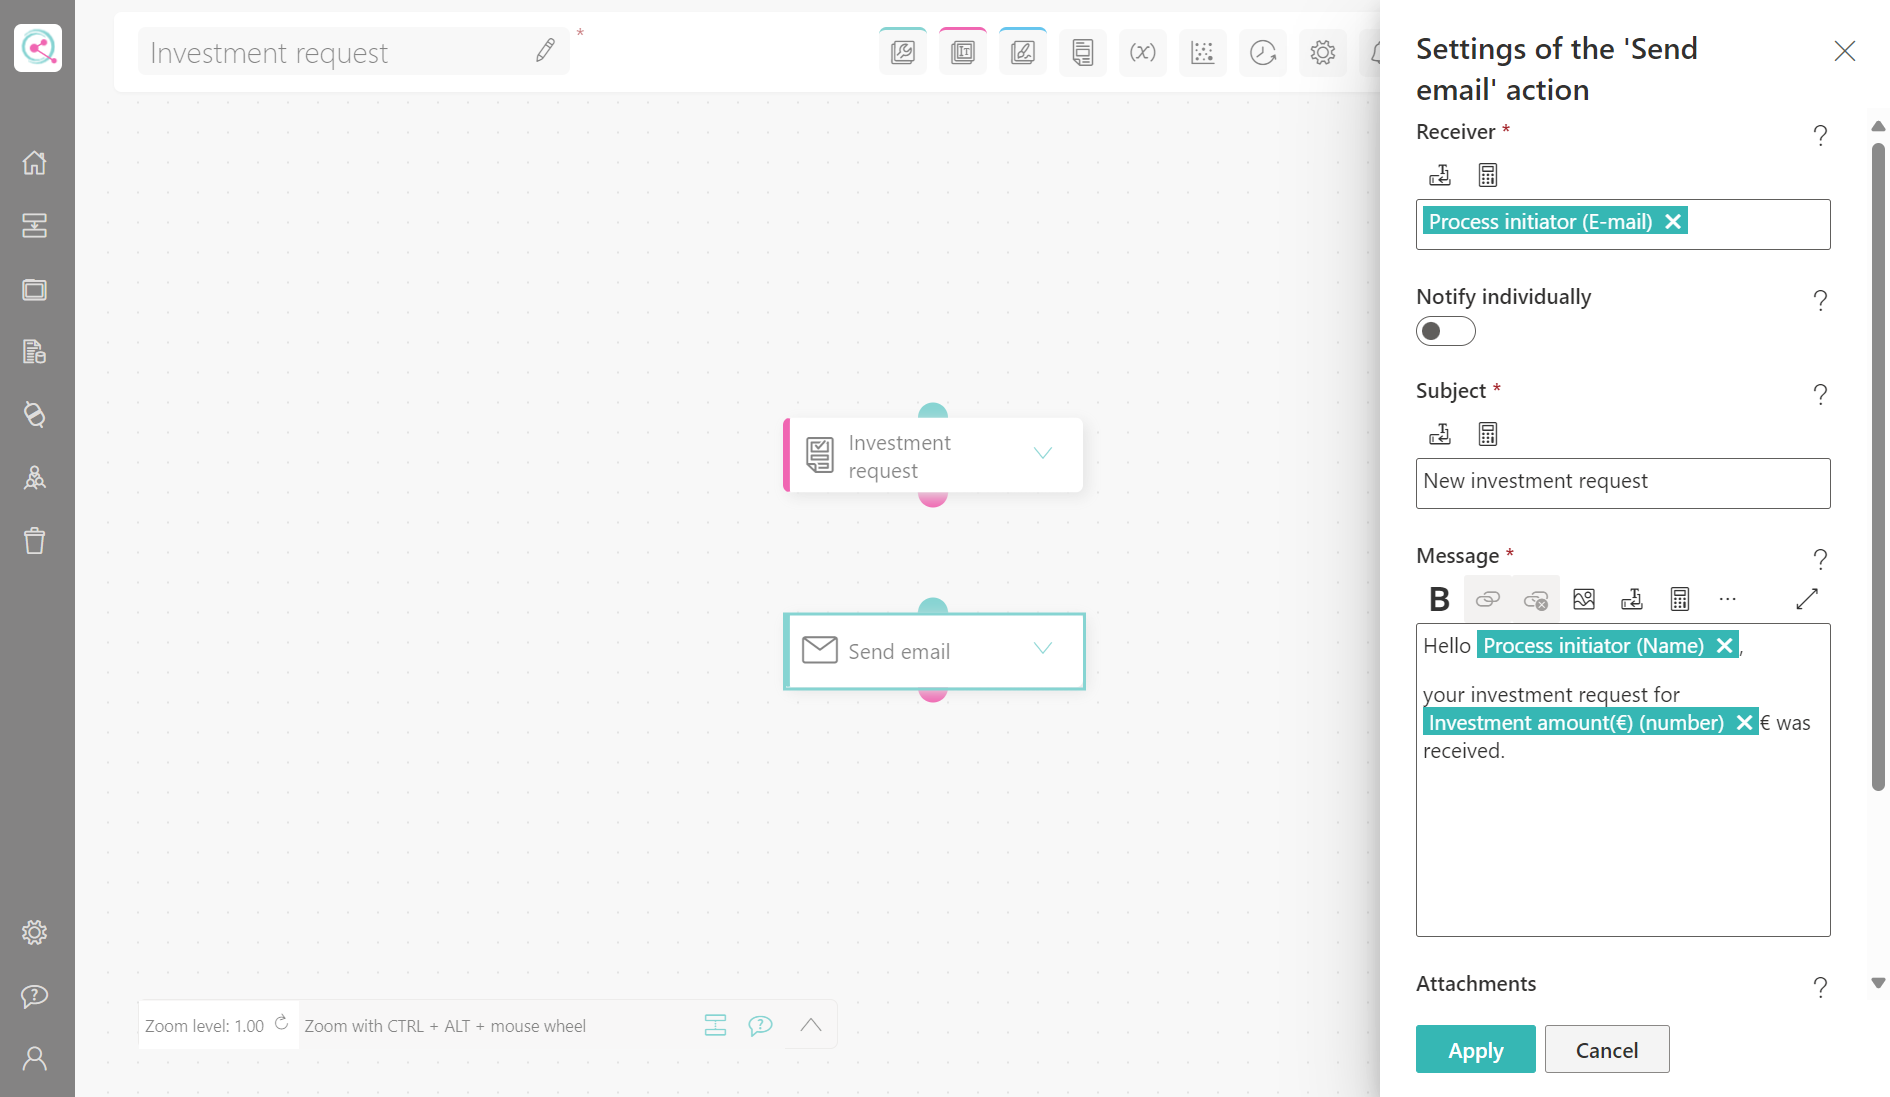
Task: Open the comment bubble in the zoom bar
Action: [x=761, y=1025]
